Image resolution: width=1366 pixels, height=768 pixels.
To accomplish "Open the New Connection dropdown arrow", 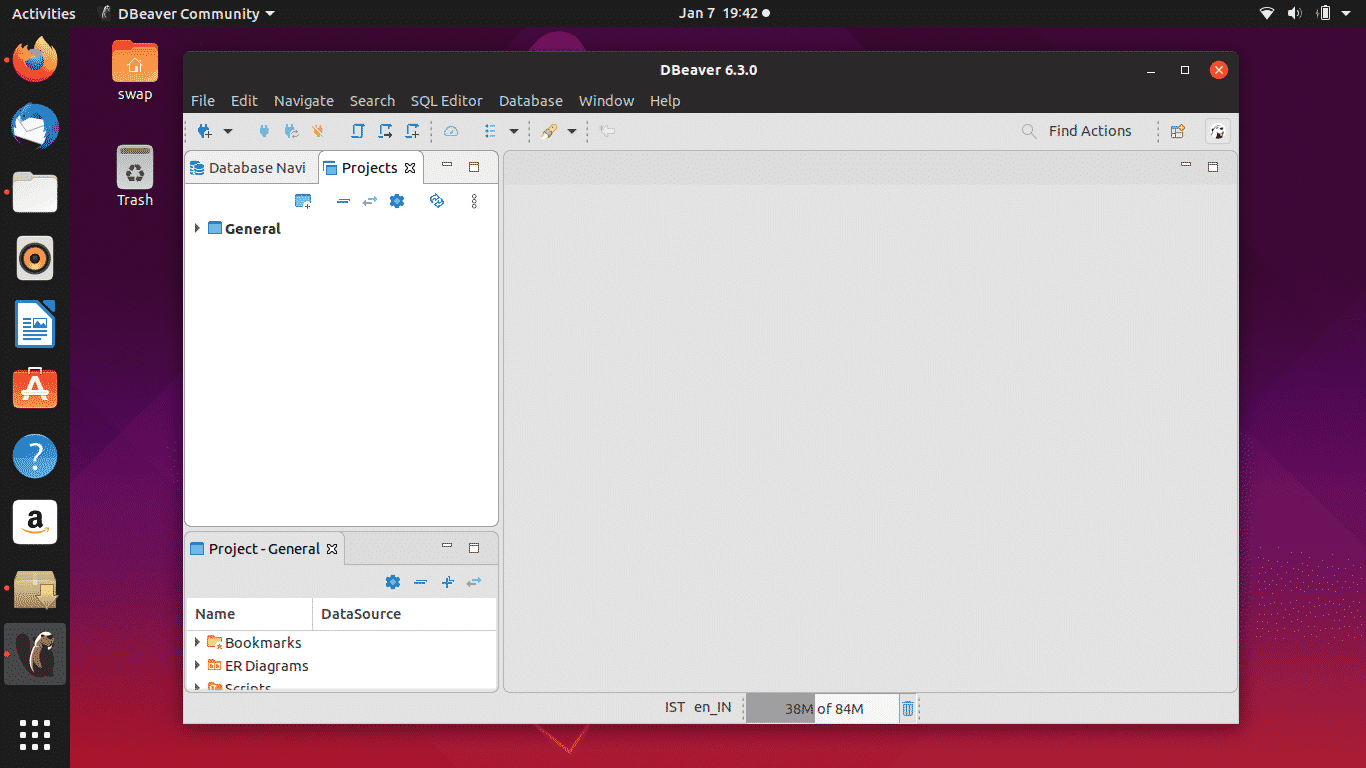I will tap(227, 131).
